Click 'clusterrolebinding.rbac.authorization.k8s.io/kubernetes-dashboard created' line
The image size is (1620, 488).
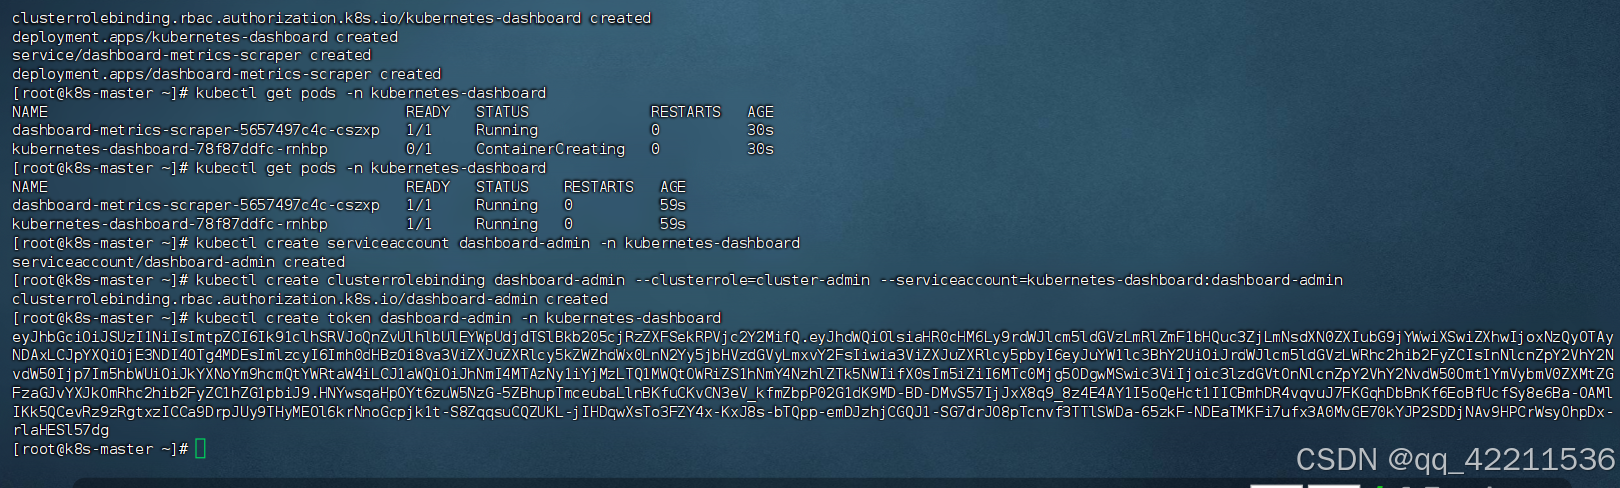point(331,18)
